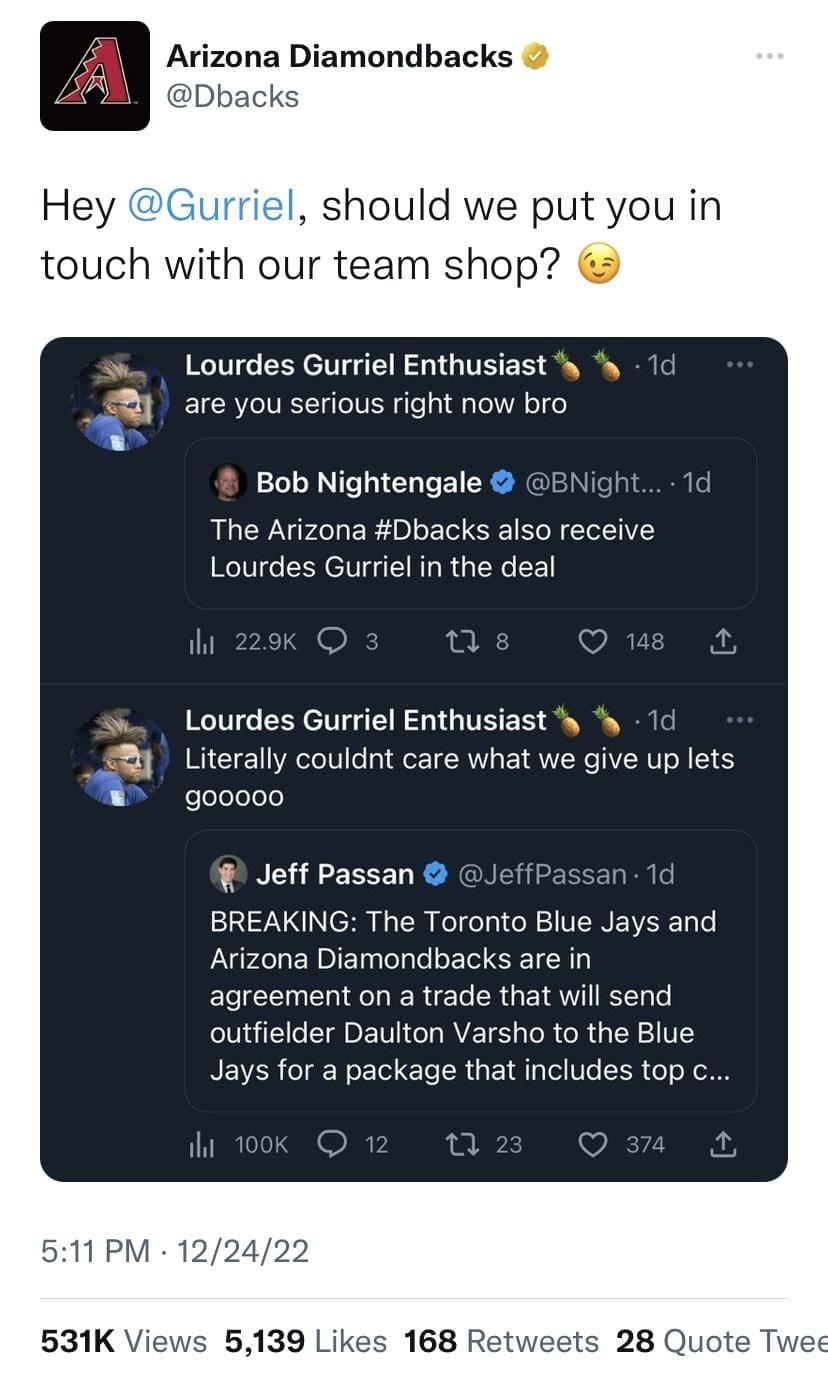828x1384 pixels.
Task: Click reply icon with 3 replies
Action: click(331, 642)
